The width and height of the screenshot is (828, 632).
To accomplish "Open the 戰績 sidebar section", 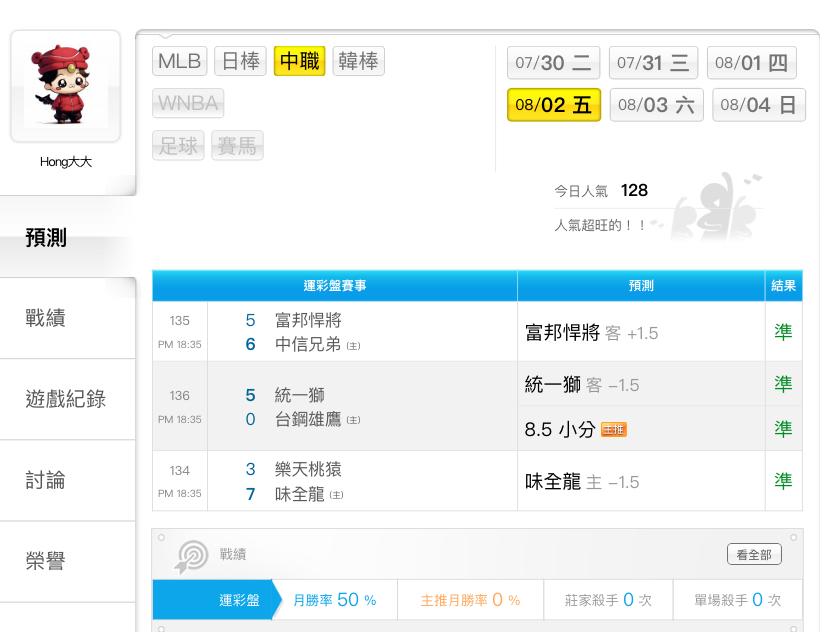I will coord(68,318).
